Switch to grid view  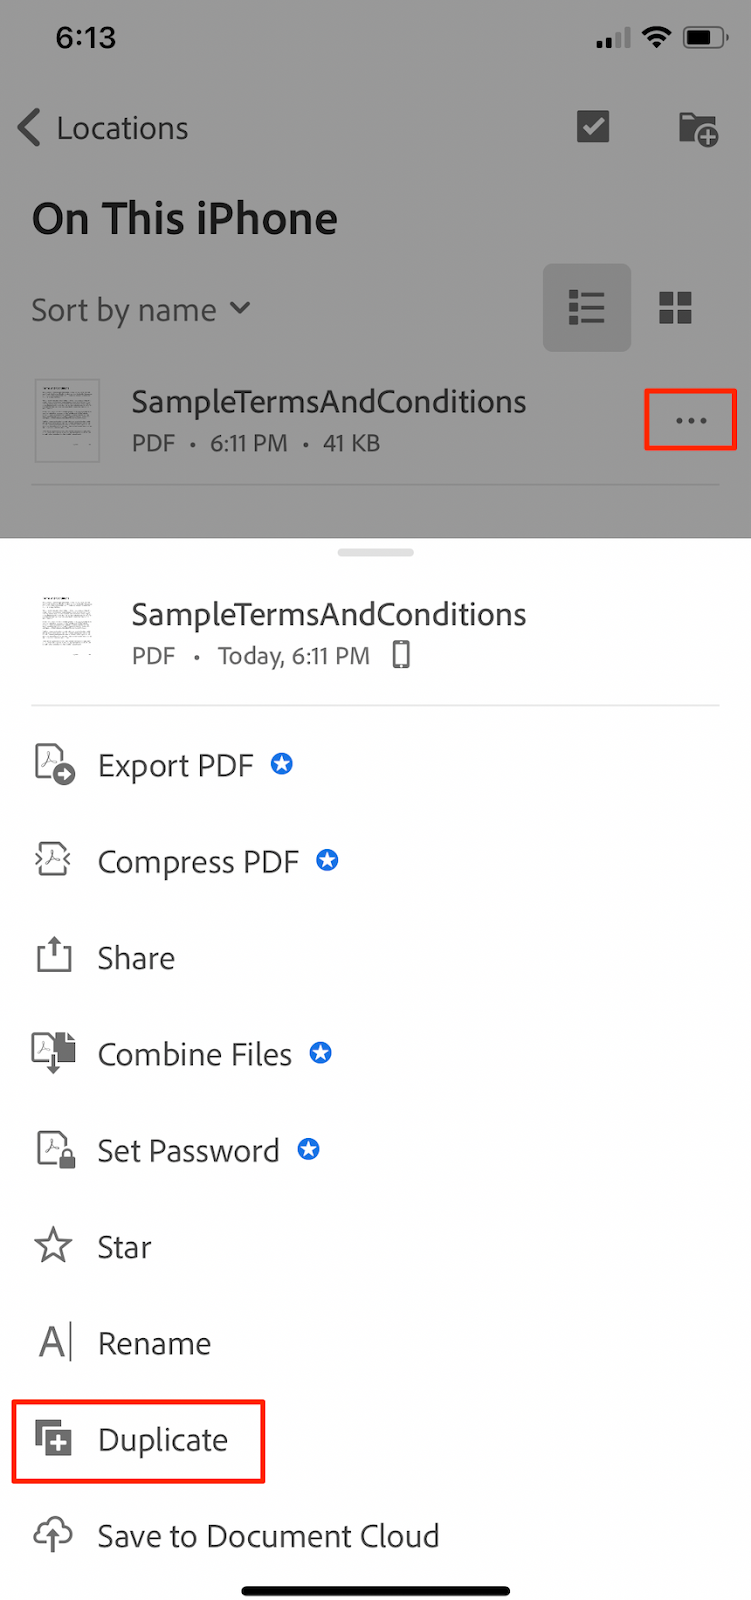tap(675, 307)
